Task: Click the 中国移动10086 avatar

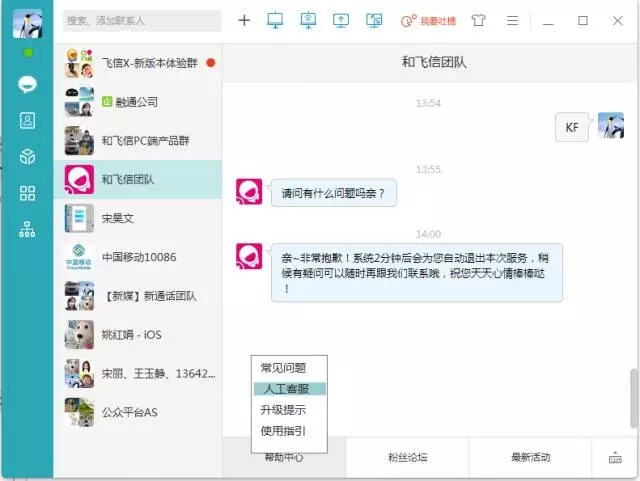Action: coord(79,257)
